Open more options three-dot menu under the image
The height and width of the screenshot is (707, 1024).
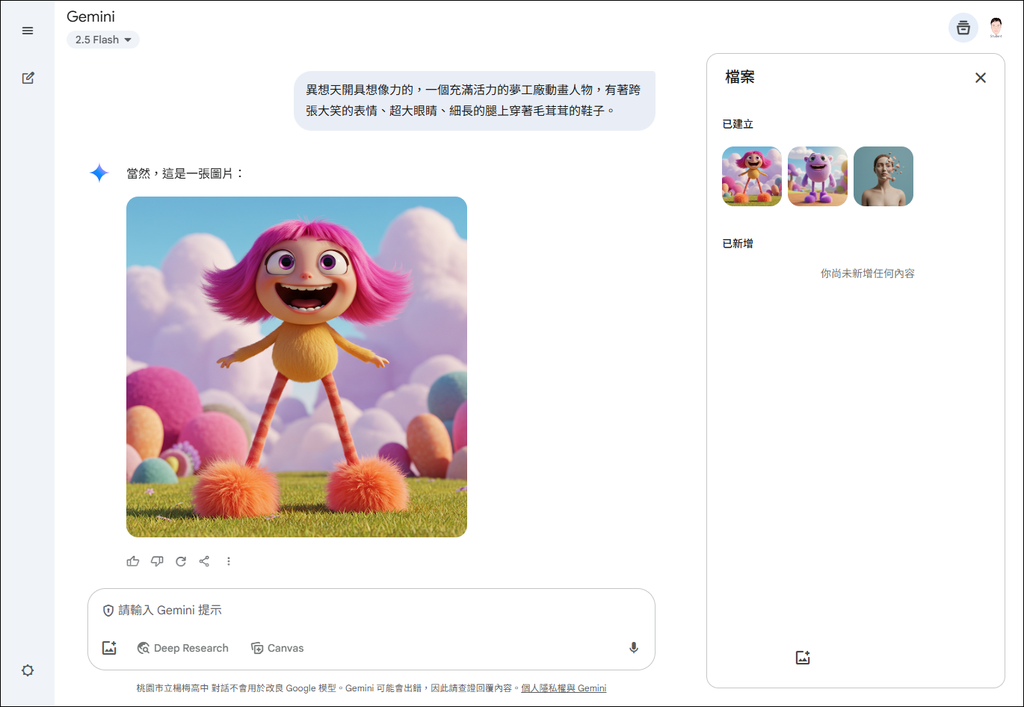point(229,561)
